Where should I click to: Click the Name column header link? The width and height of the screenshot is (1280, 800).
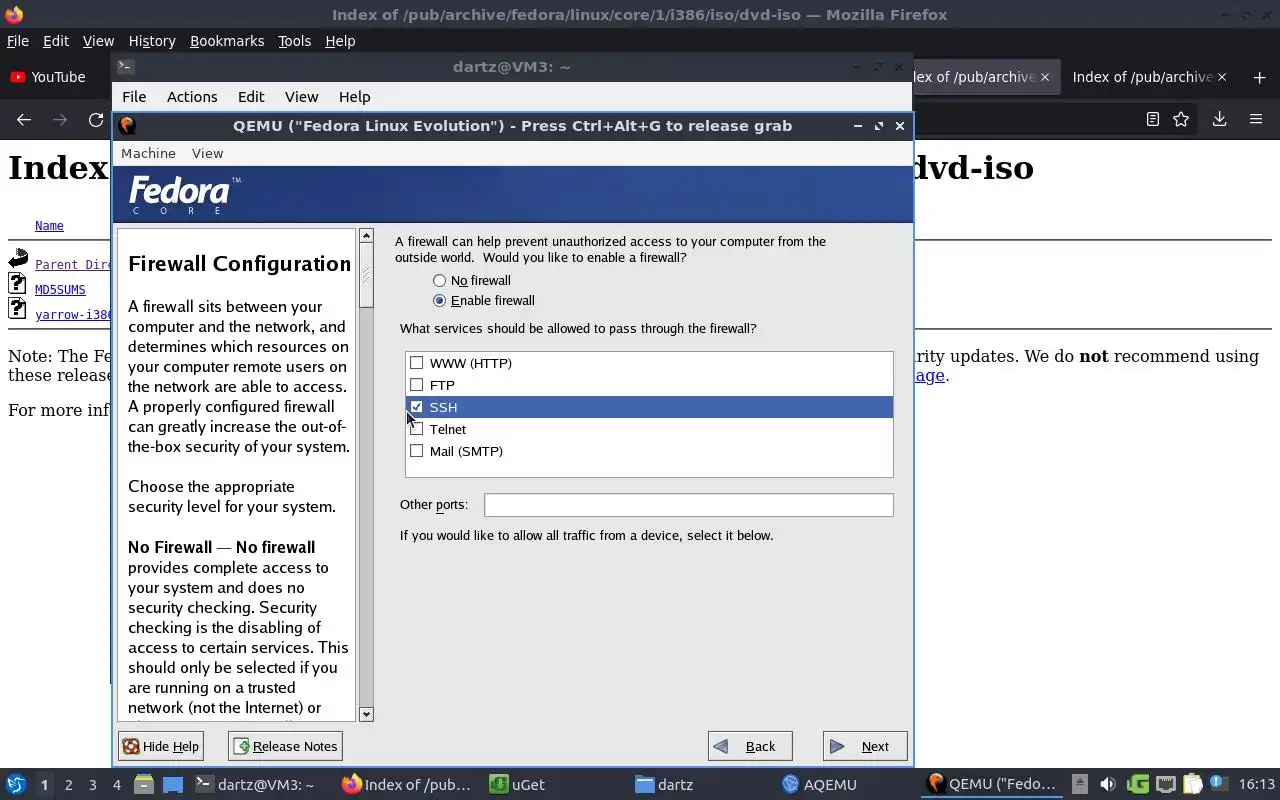(49, 226)
